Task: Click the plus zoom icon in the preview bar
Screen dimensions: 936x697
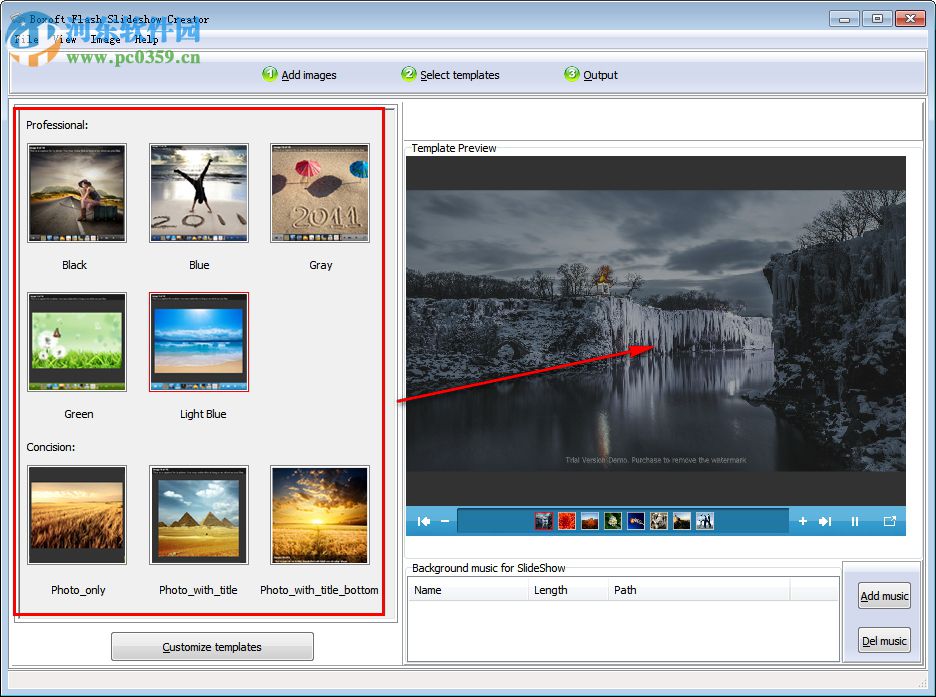Action: point(803,521)
